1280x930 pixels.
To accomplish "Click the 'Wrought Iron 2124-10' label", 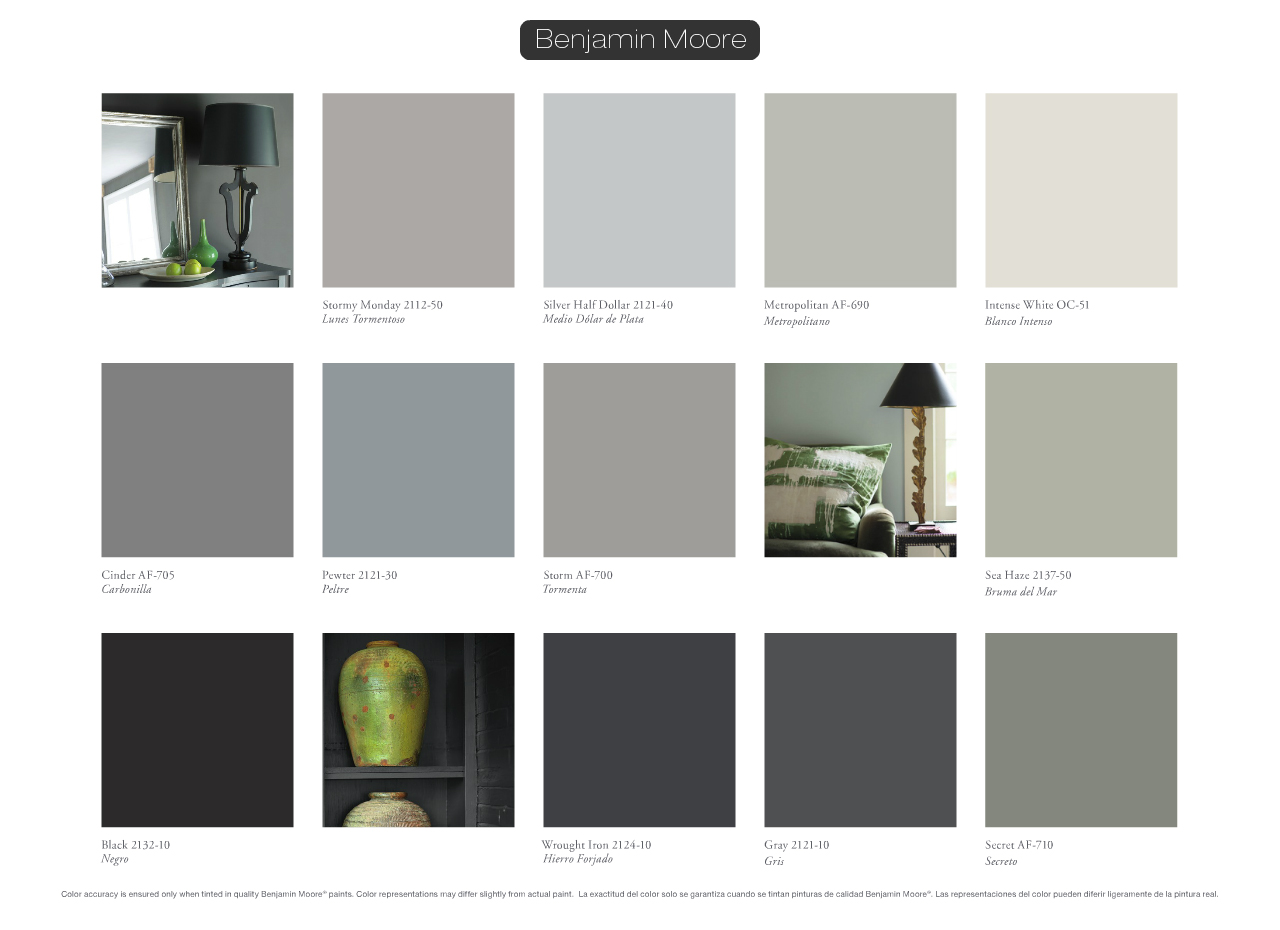I will (x=596, y=845).
